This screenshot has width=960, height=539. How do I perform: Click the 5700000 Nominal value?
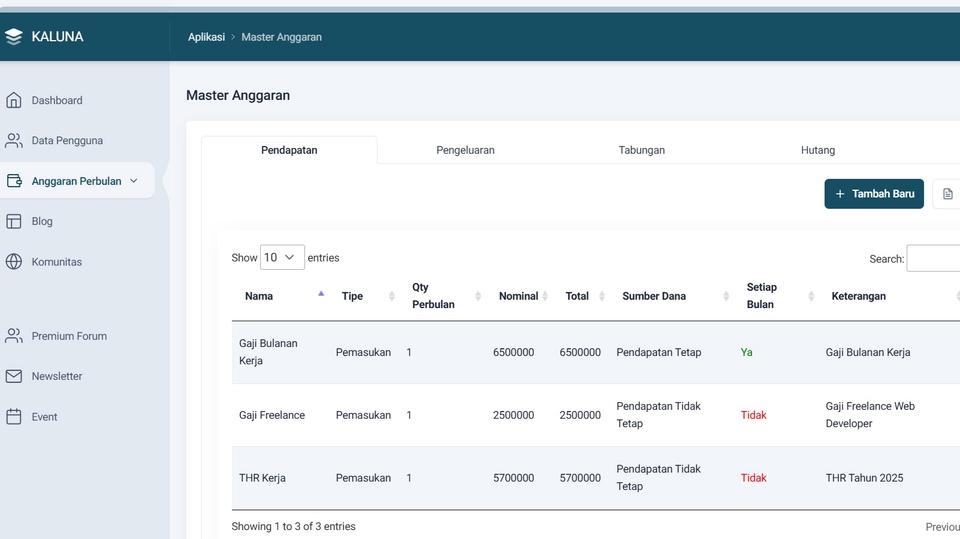514,478
